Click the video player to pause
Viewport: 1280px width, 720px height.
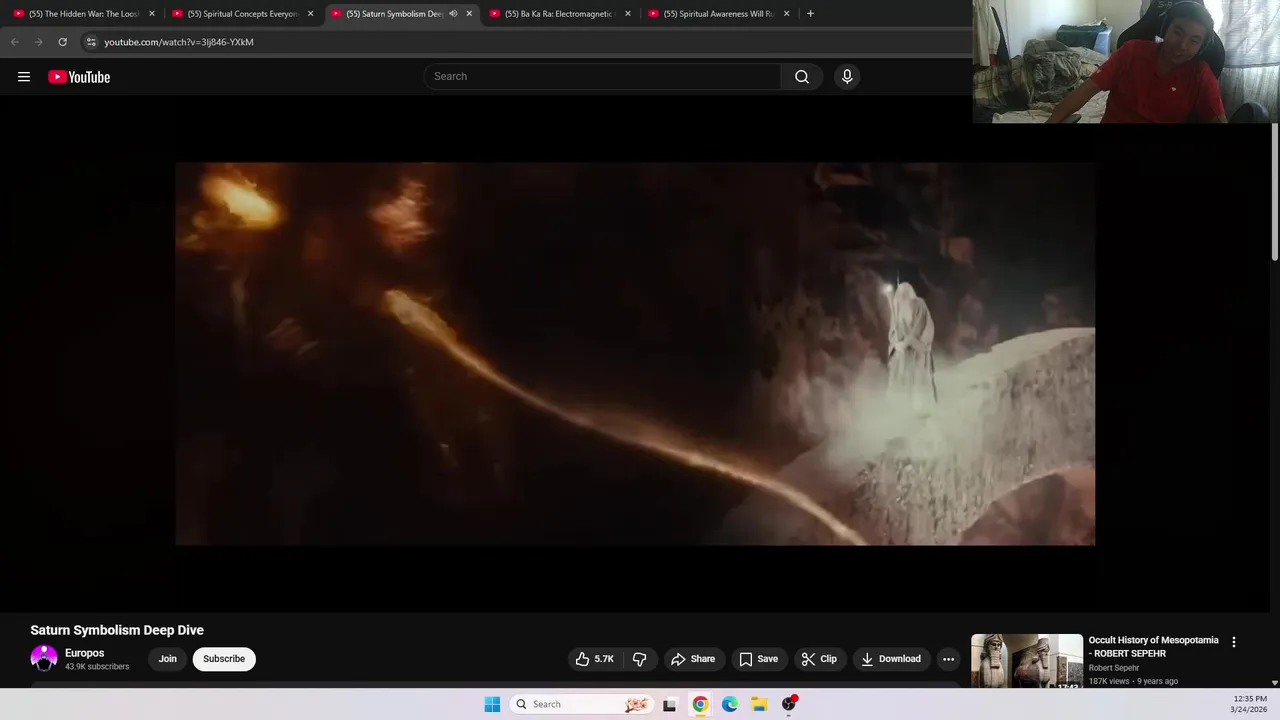(635, 354)
